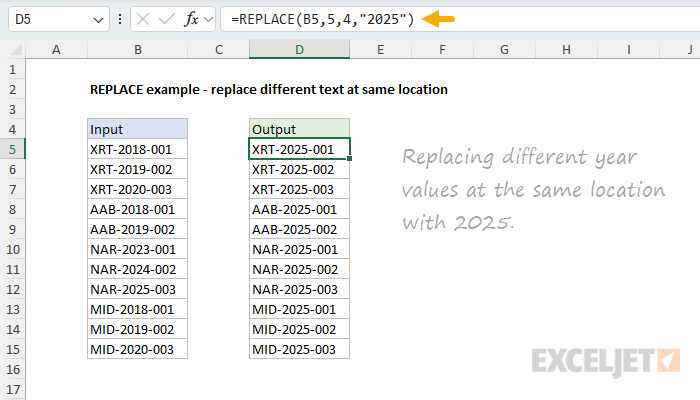Select column A header

56,49
